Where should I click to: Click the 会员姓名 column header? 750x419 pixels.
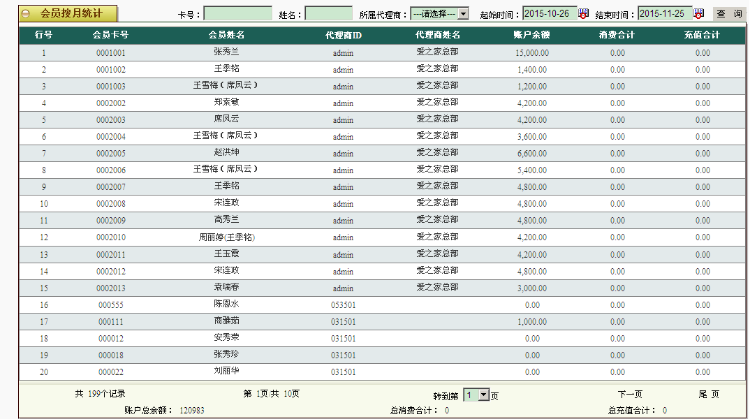(x=226, y=35)
